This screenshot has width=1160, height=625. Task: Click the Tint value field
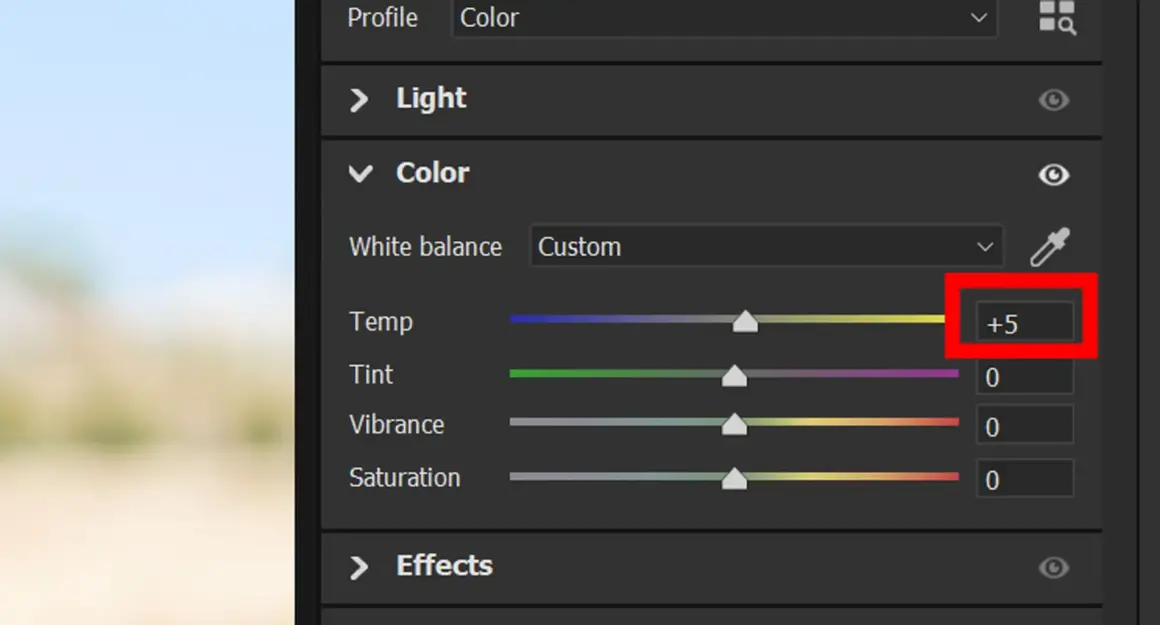[x=1024, y=377]
